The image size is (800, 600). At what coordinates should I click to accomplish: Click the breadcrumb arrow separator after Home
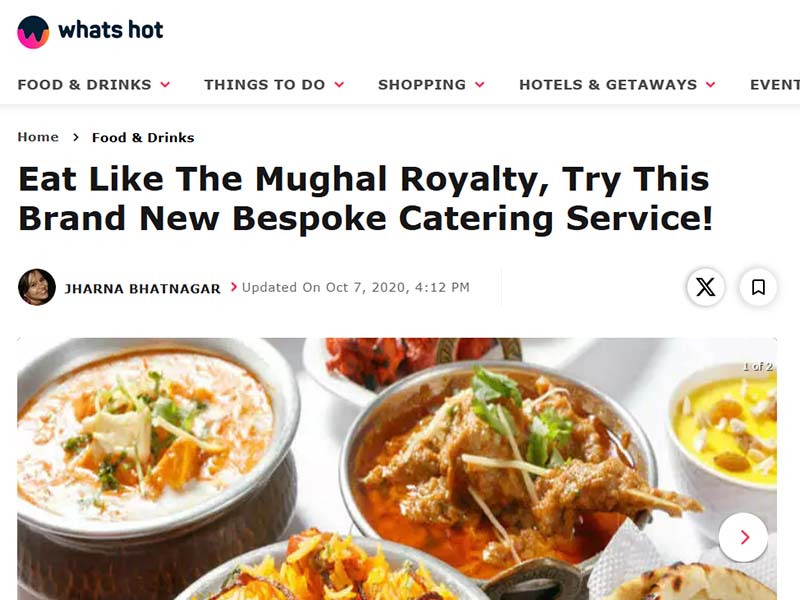pos(76,137)
